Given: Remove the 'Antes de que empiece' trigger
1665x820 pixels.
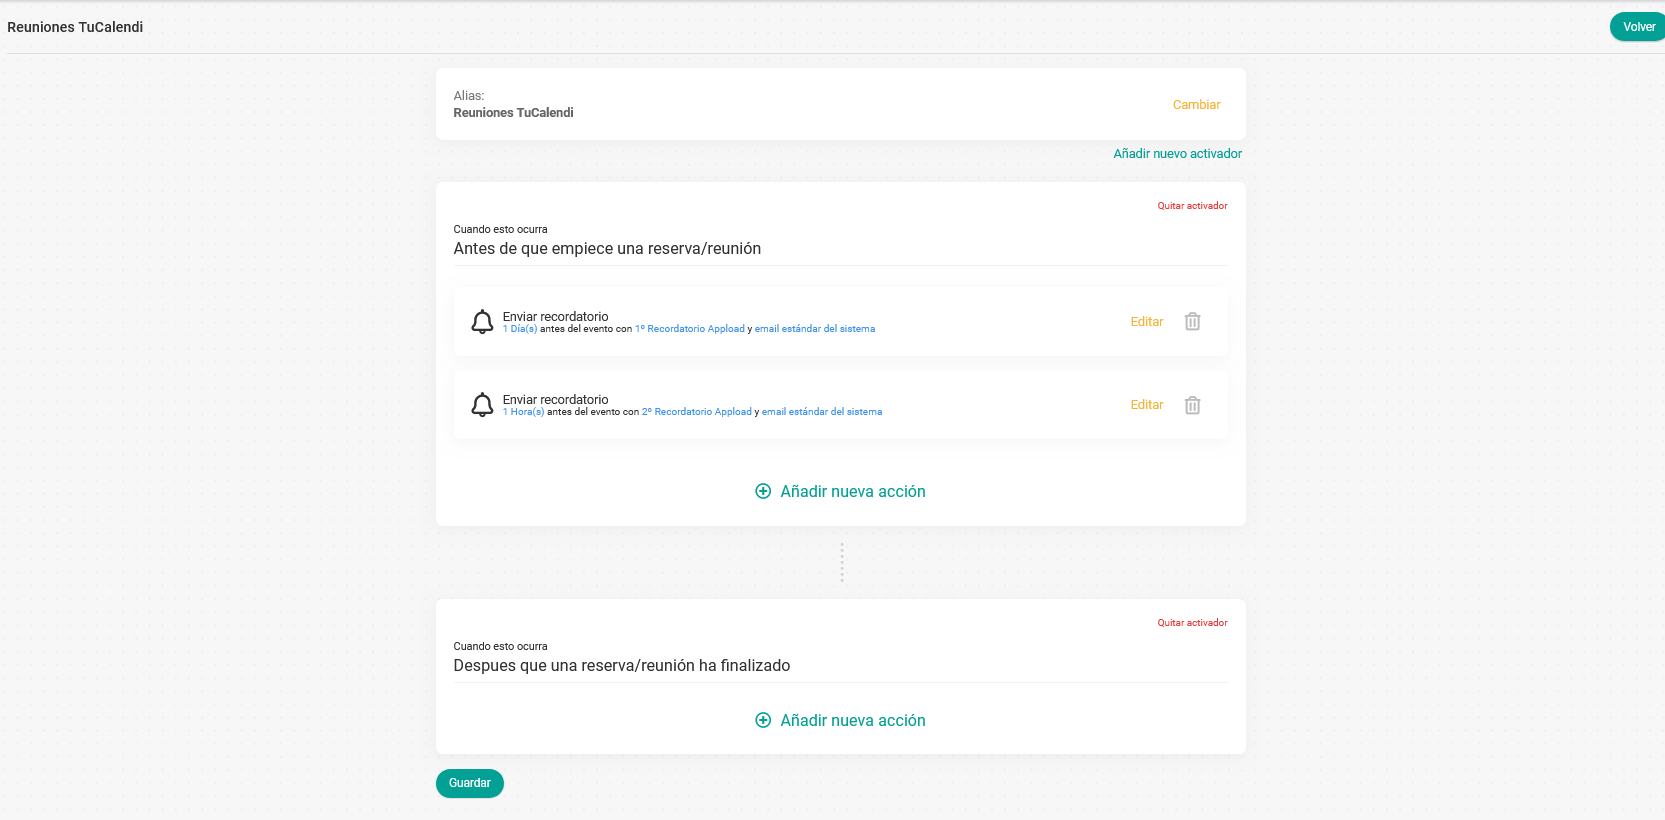Looking at the screenshot, I should (1192, 206).
